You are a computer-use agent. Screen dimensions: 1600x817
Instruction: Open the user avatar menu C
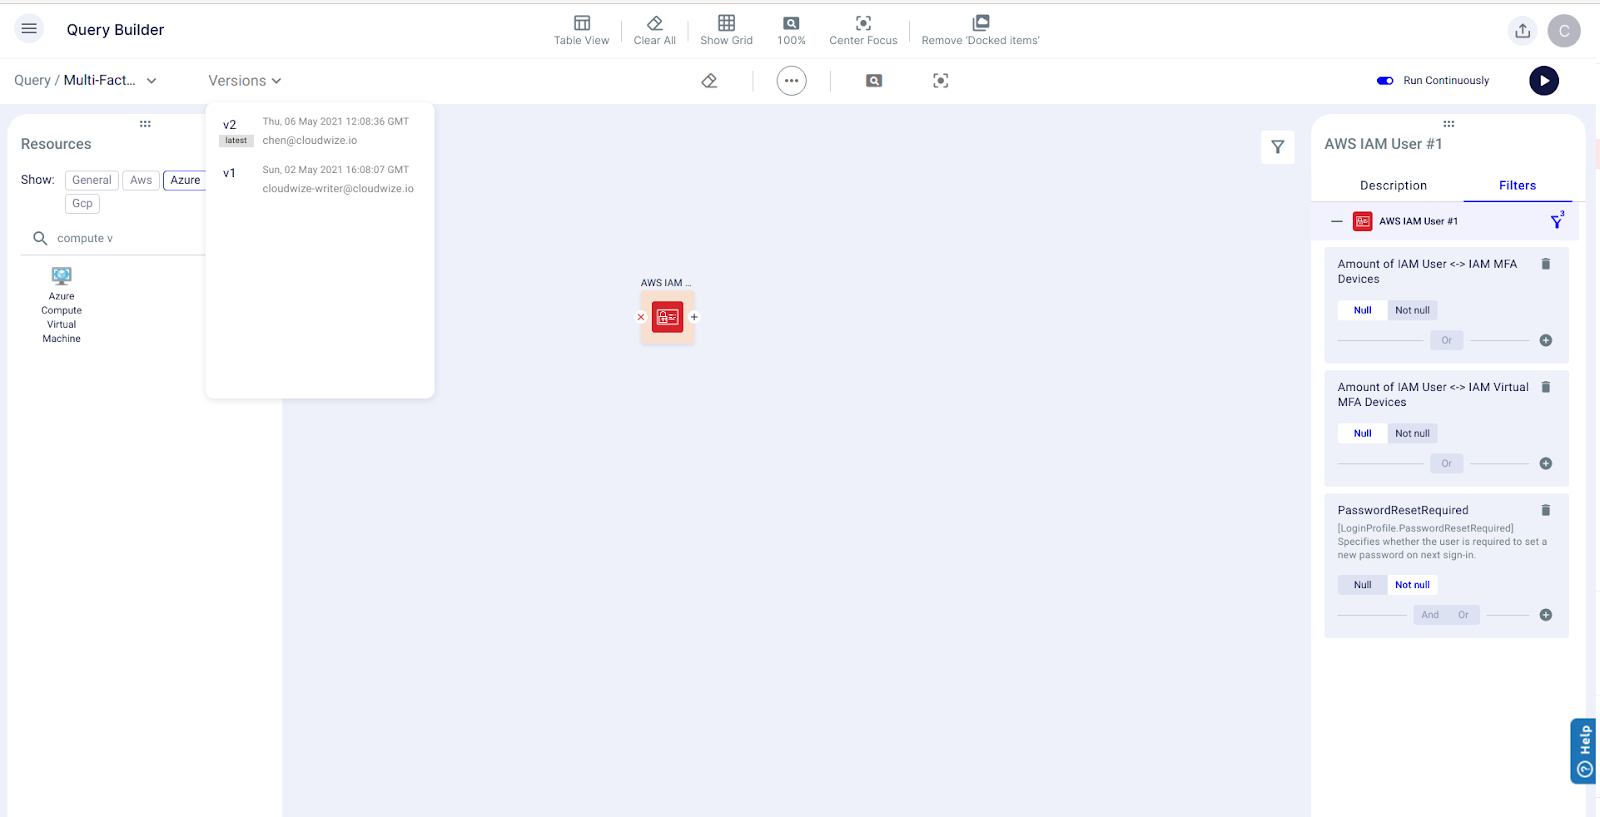(x=1564, y=31)
